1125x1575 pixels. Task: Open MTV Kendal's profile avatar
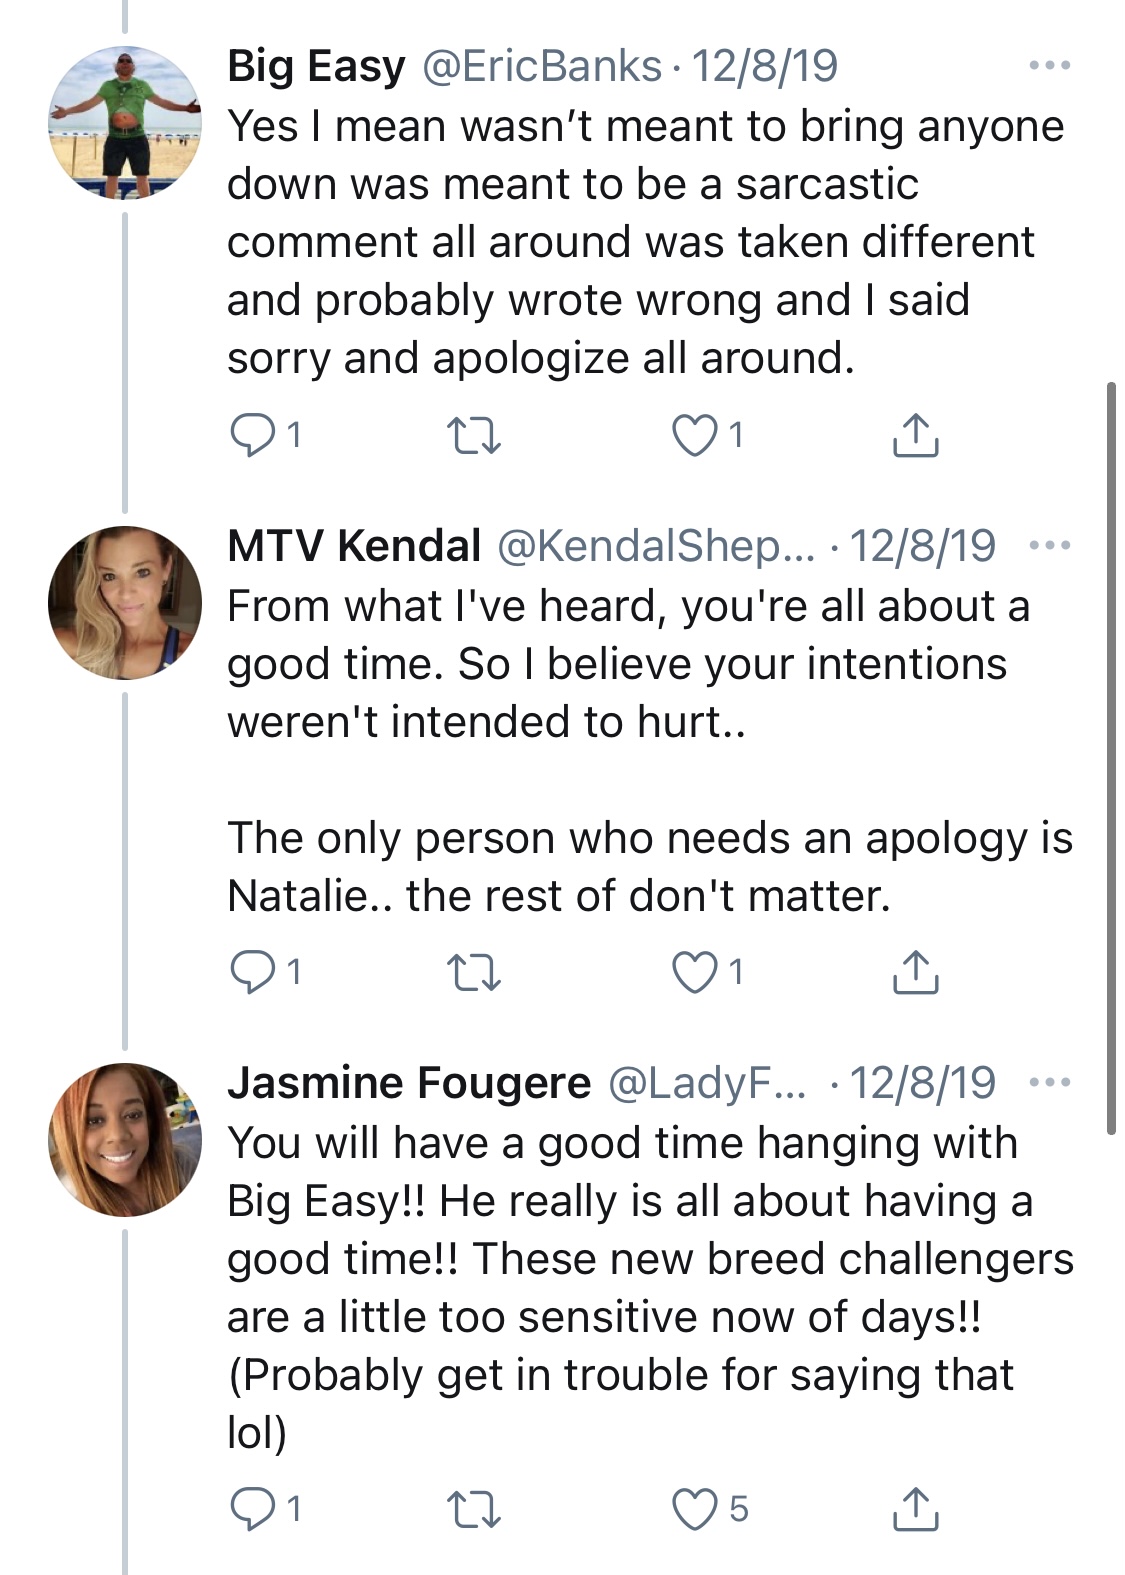[125, 603]
